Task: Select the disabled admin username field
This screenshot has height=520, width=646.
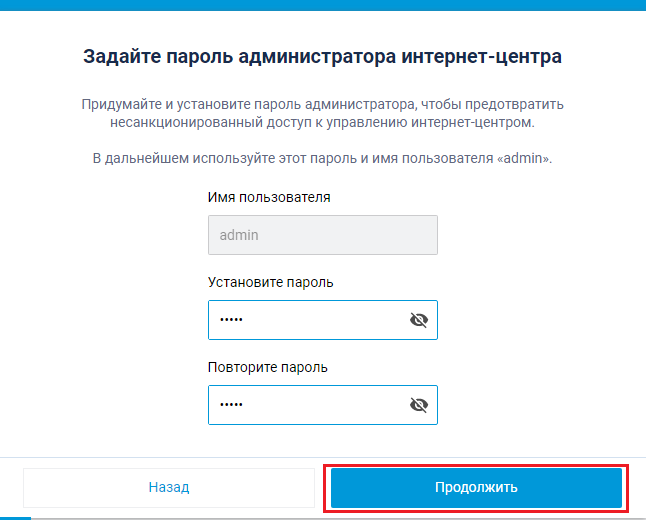Action: (x=323, y=235)
